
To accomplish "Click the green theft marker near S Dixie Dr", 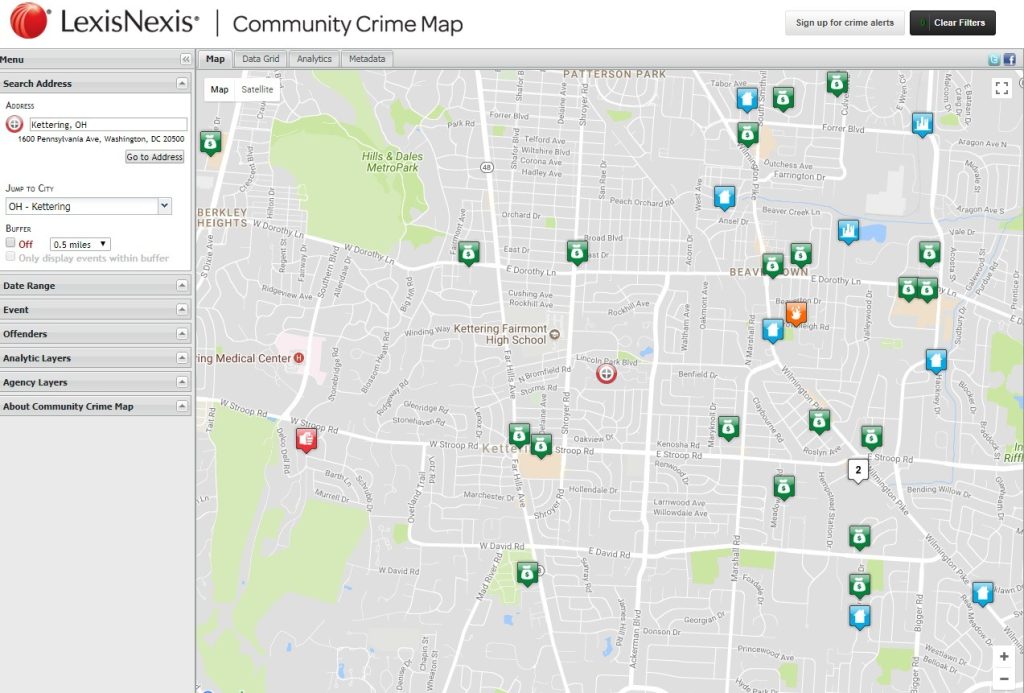I will (210, 142).
